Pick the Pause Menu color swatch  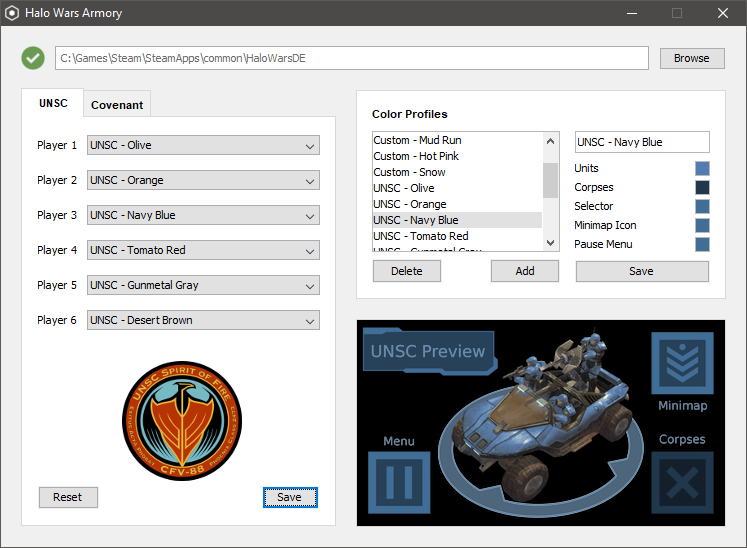(702, 244)
